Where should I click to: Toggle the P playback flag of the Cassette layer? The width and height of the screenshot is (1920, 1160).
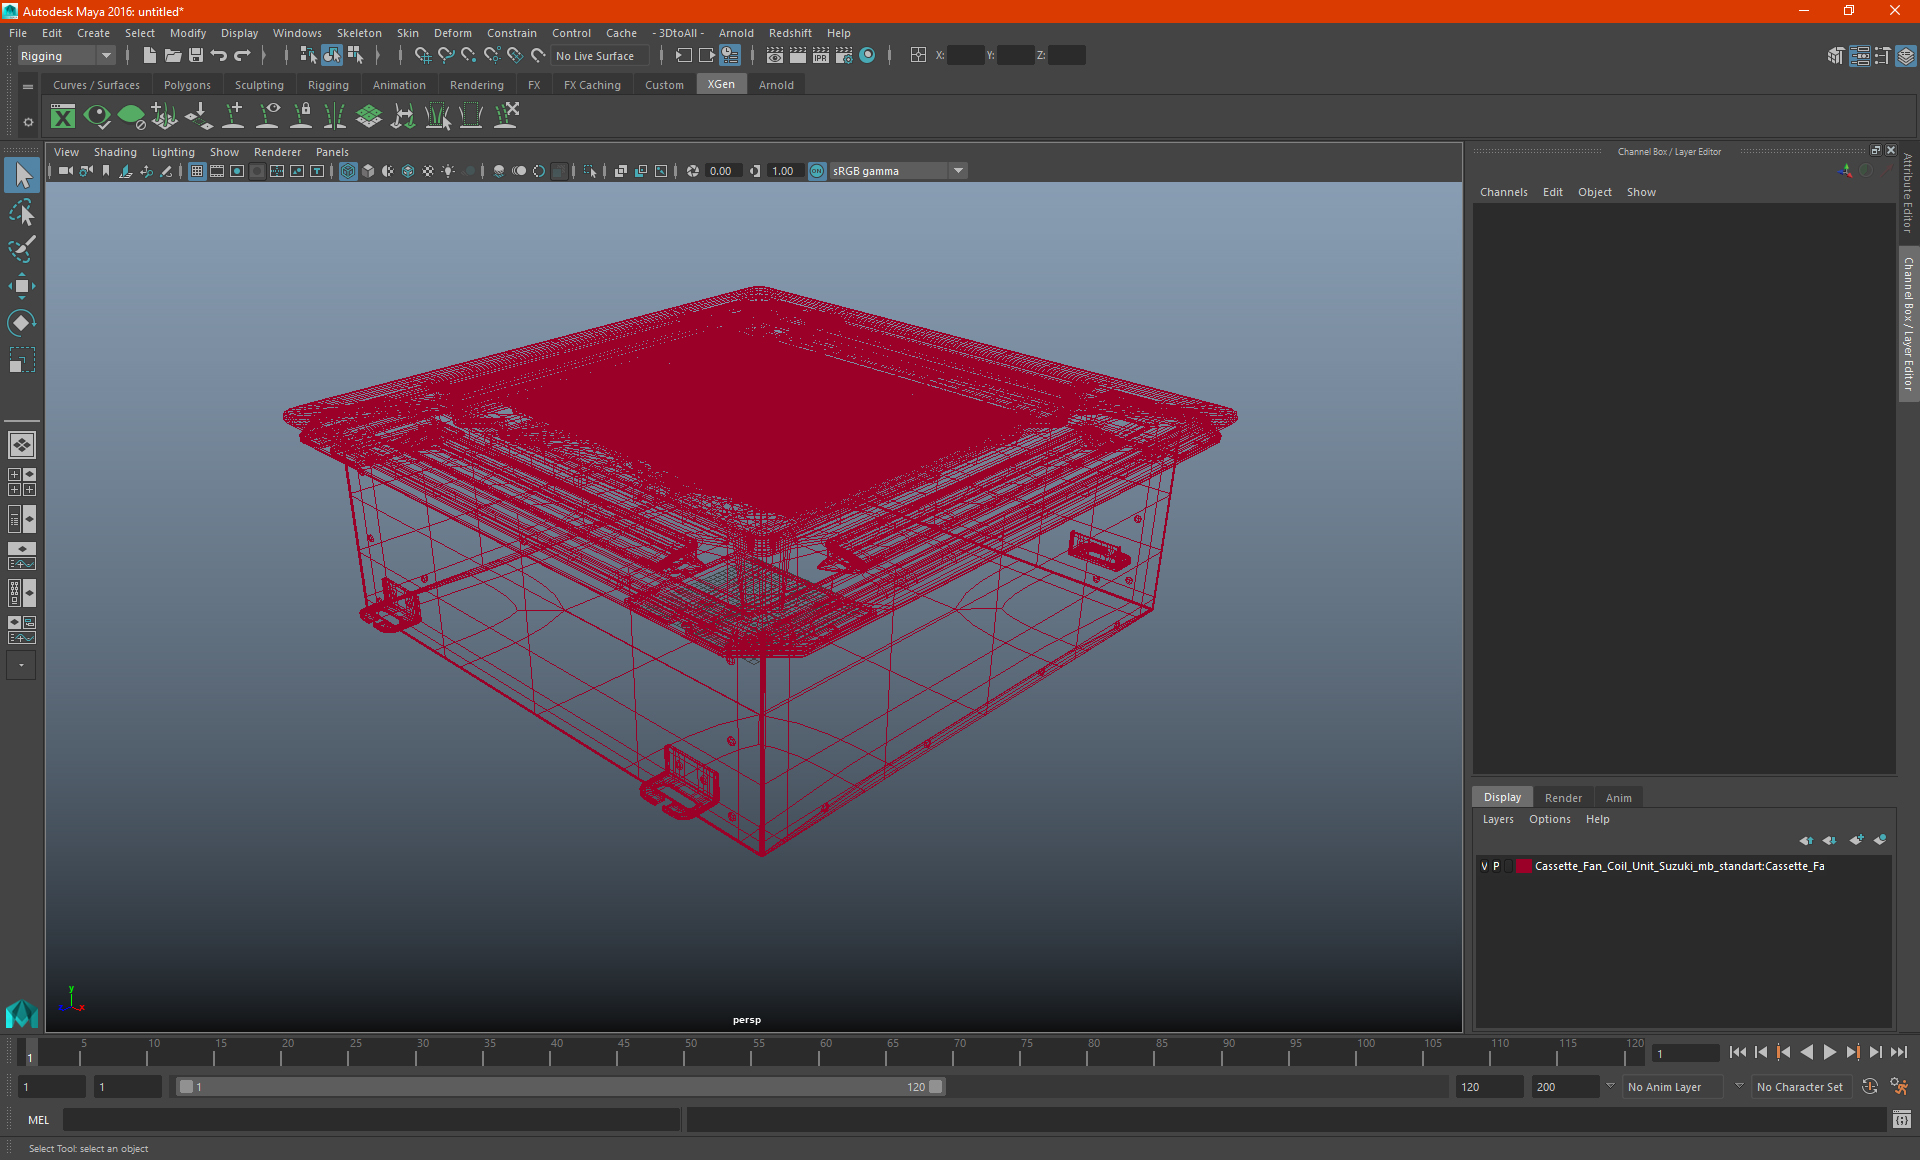1496,866
